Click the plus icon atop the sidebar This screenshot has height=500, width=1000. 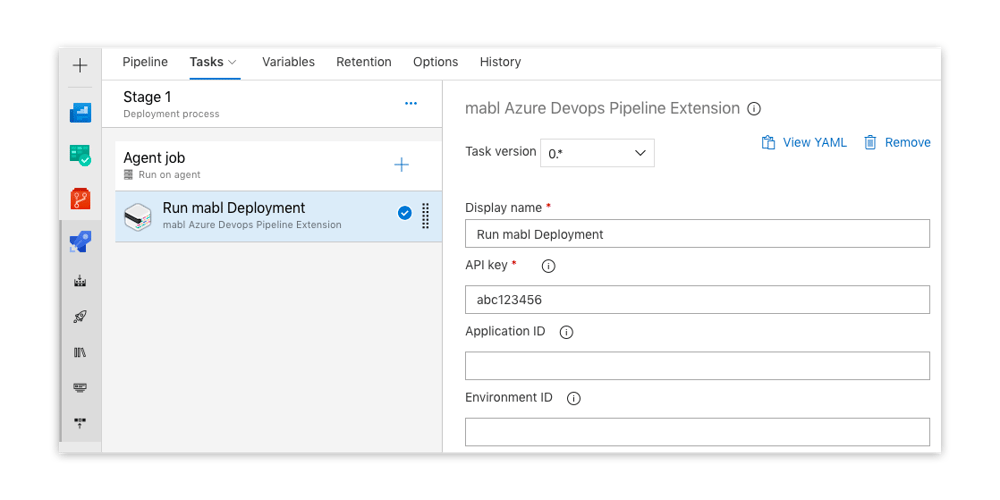pos(80,65)
